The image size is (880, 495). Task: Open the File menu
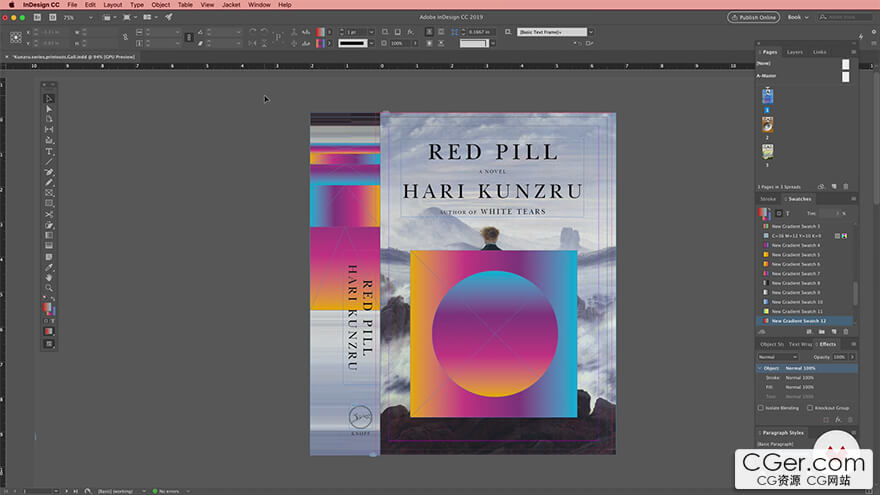72,4
